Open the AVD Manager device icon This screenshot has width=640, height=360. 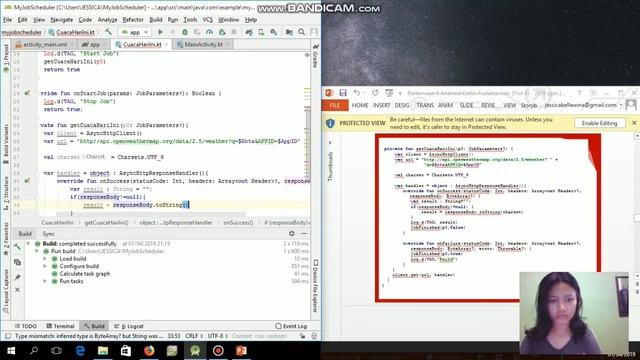pos(261,32)
